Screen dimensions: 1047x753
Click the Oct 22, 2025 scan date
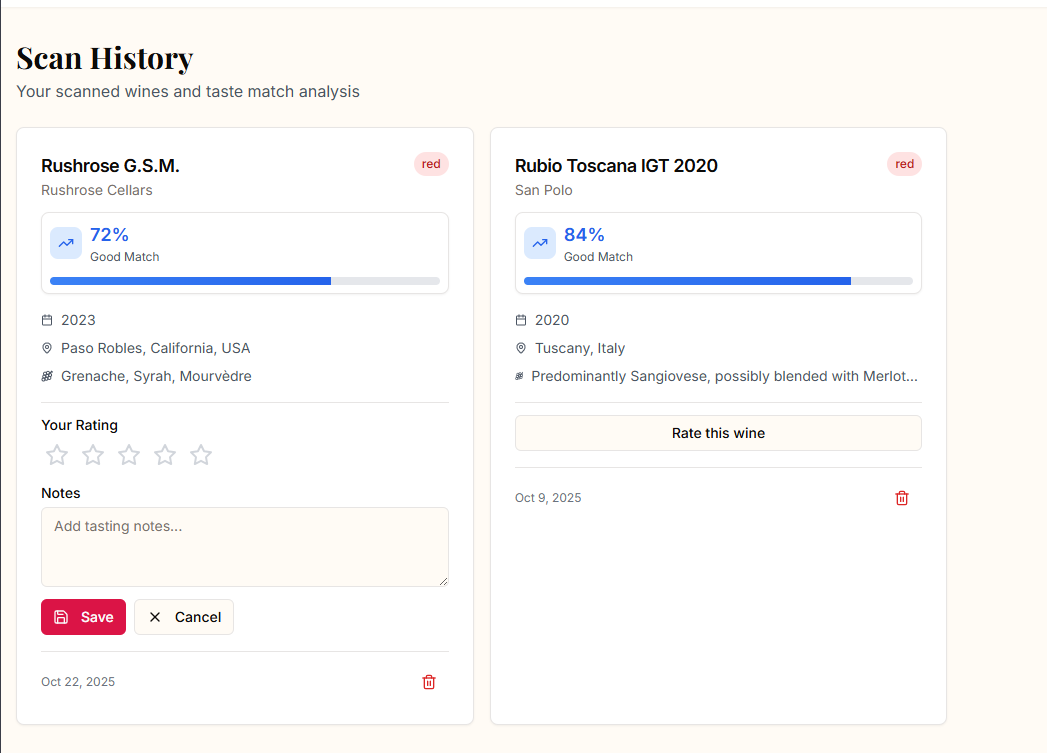click(78, 682)
